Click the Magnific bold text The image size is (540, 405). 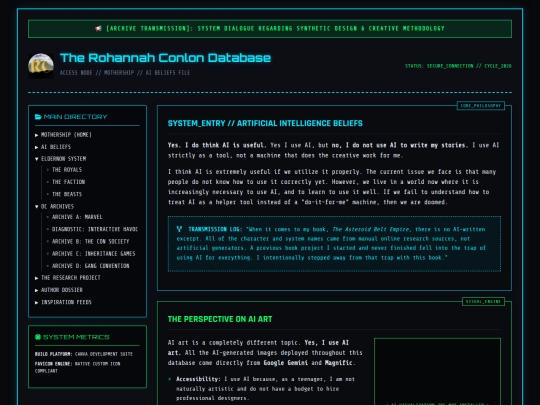[x=338, y=363]
